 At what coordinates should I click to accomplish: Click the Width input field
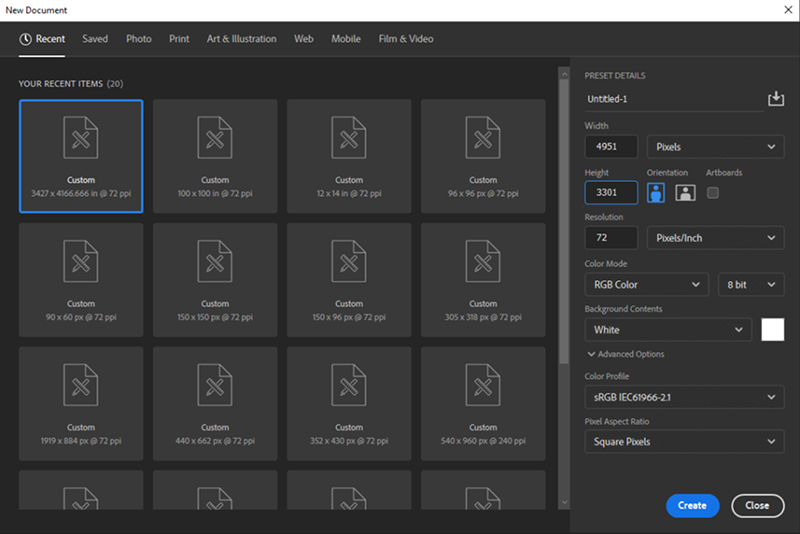(x=611, y=147)
